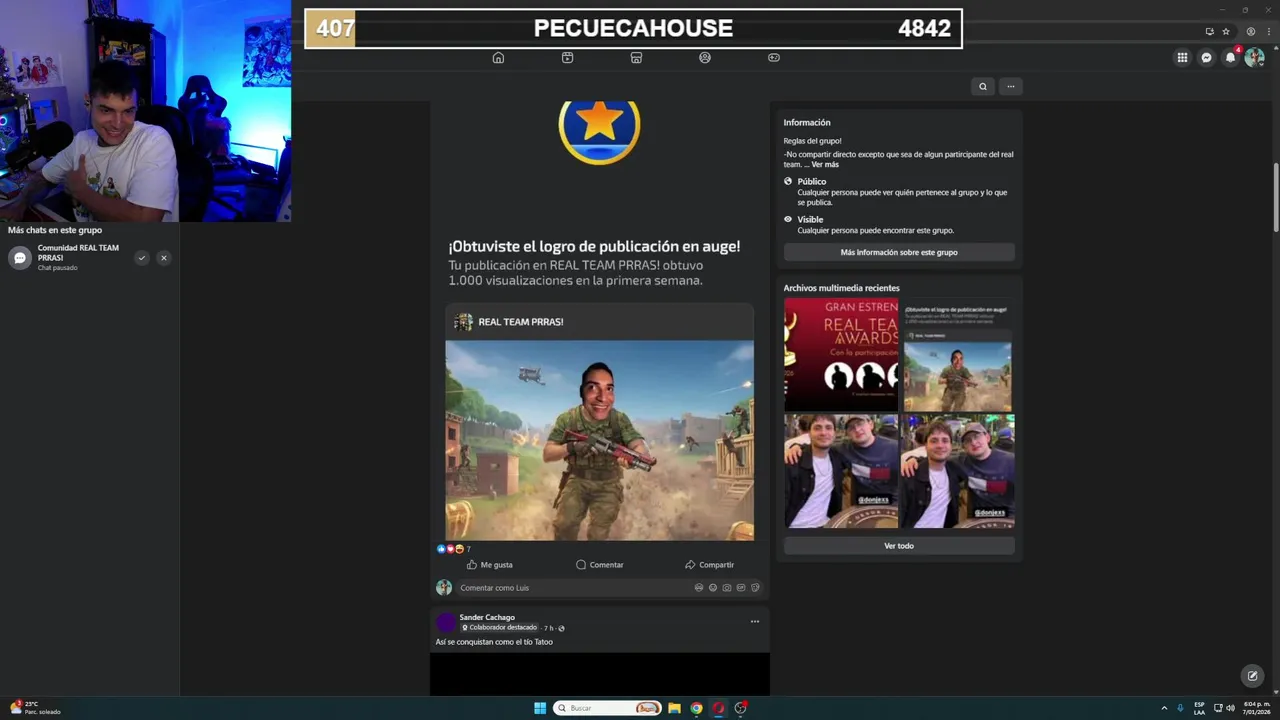Open REAL TEAM AWARDS media thumbnail
Image resolution: width=1280 pixels, height=720 pixels.
coord(841,354)
